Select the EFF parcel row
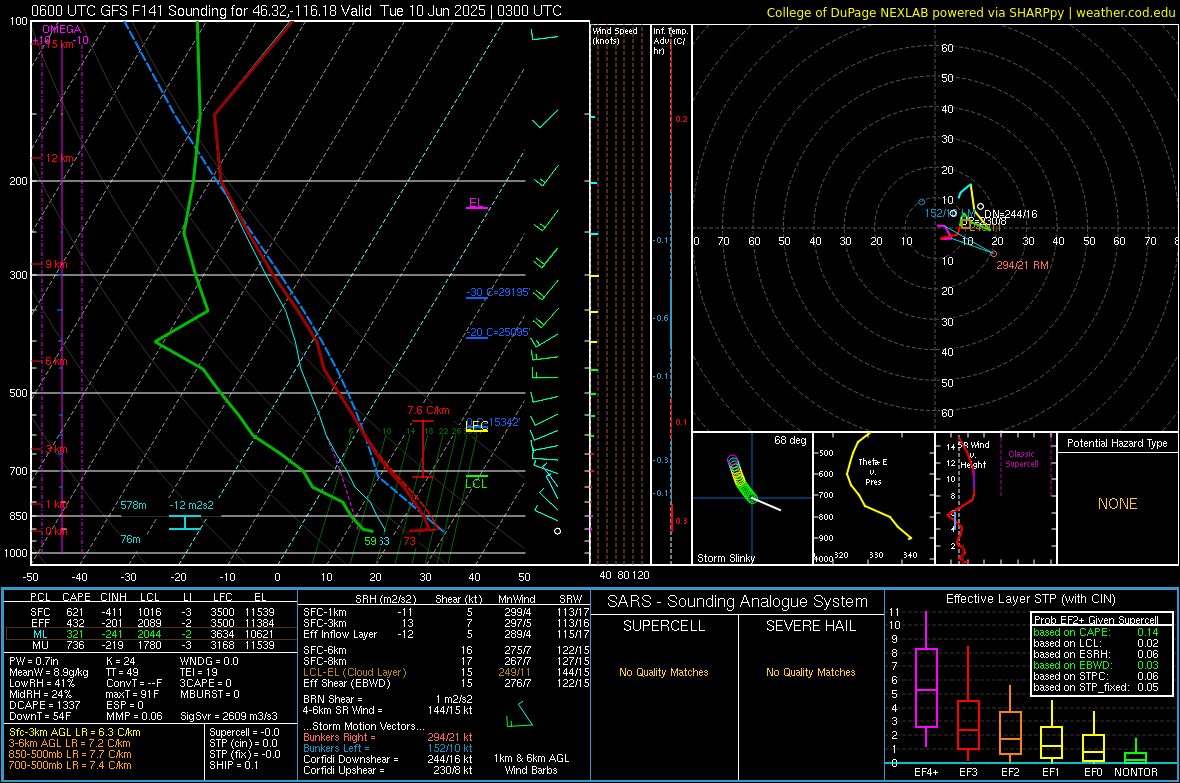This screenshot has height=783, width=1180. (151, 623)
